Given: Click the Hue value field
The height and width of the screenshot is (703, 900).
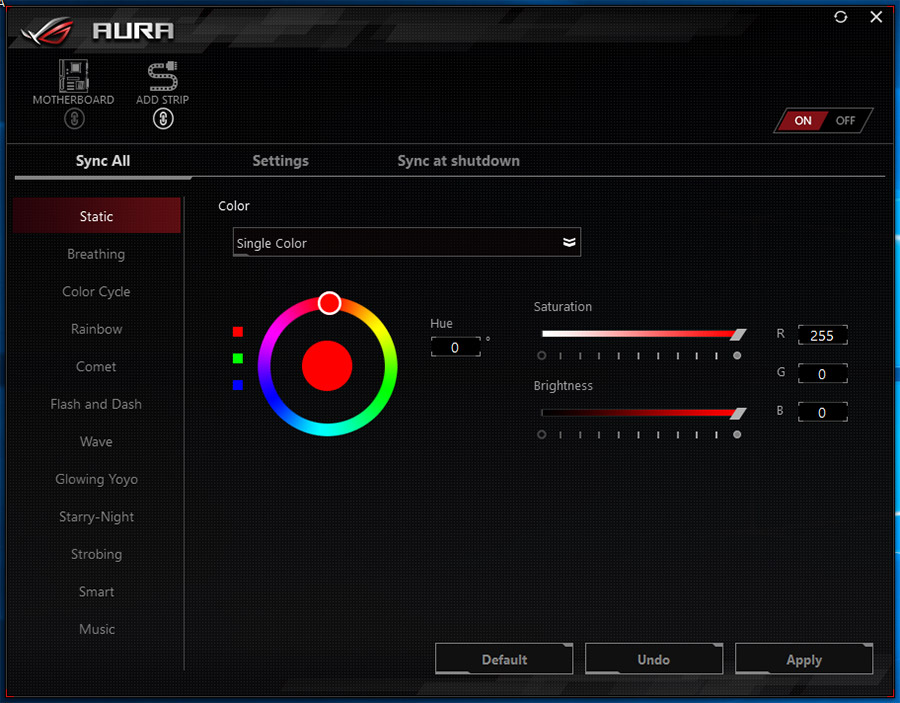Looking at the screenshot, I should (x=455, y=347).
